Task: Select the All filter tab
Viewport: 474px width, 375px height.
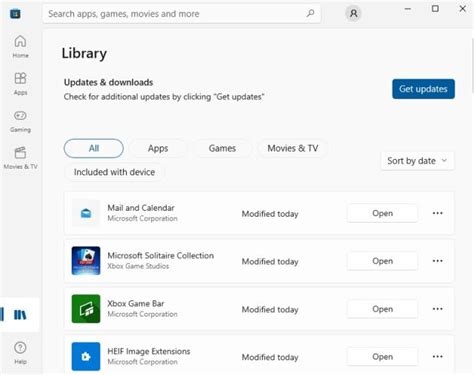Action: pos(94,148)
